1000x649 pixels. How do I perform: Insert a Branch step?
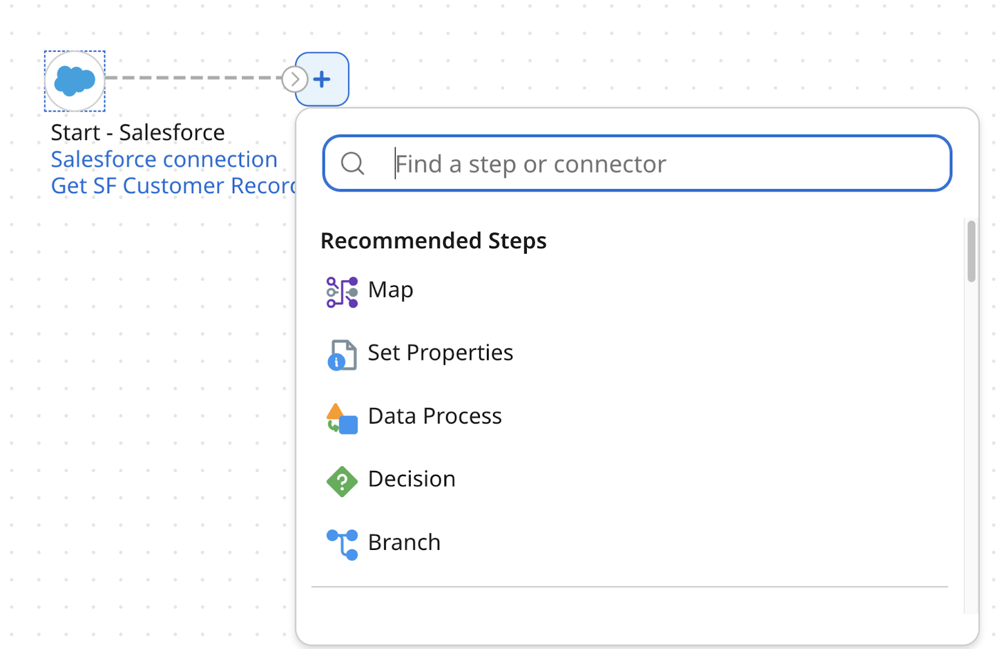click(403, 542)
